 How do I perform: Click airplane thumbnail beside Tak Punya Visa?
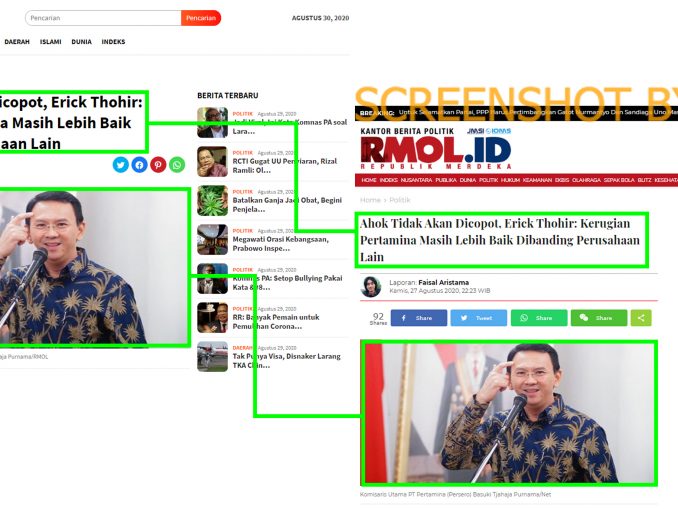(x=212, y=356)
